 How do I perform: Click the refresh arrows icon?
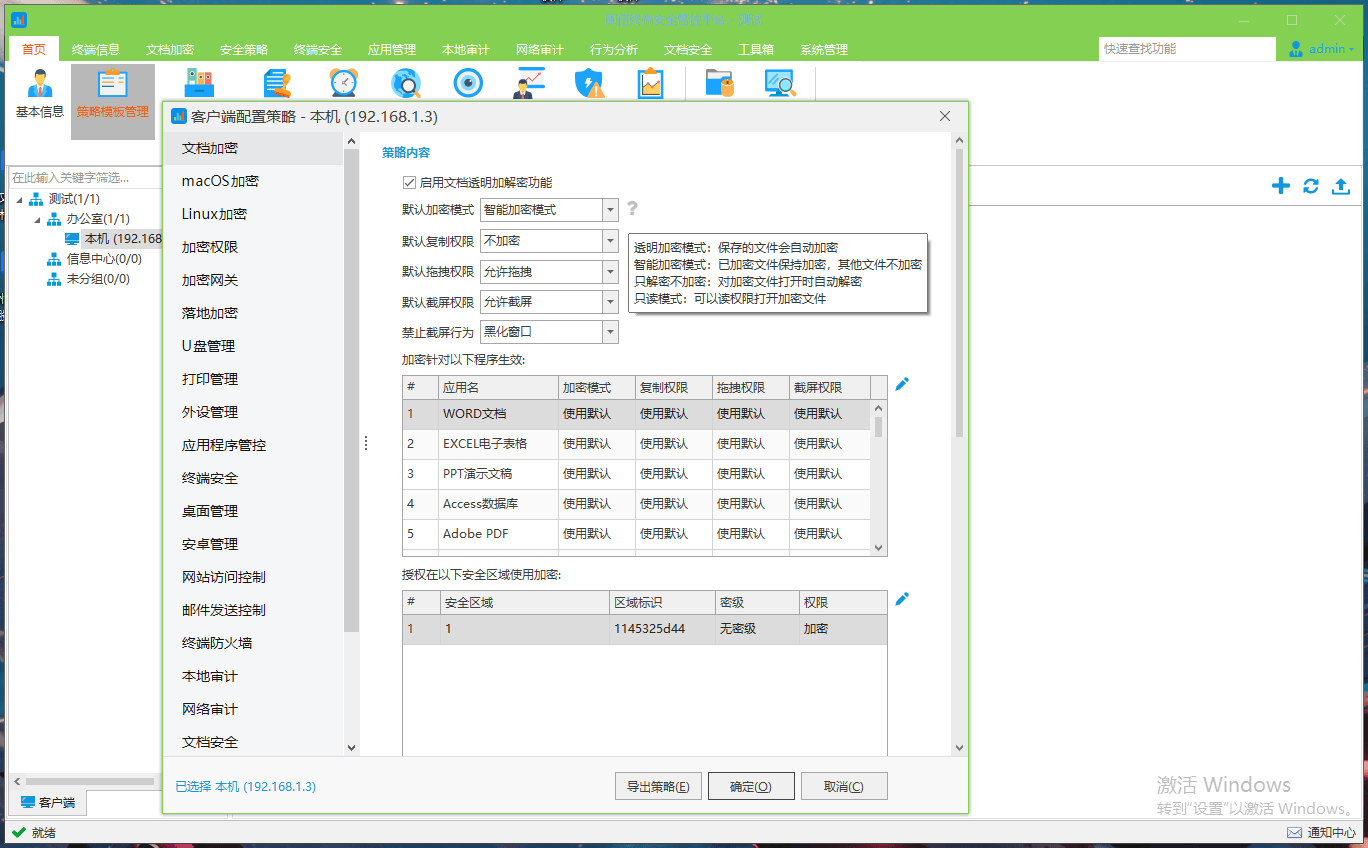tap(1310, 186)
